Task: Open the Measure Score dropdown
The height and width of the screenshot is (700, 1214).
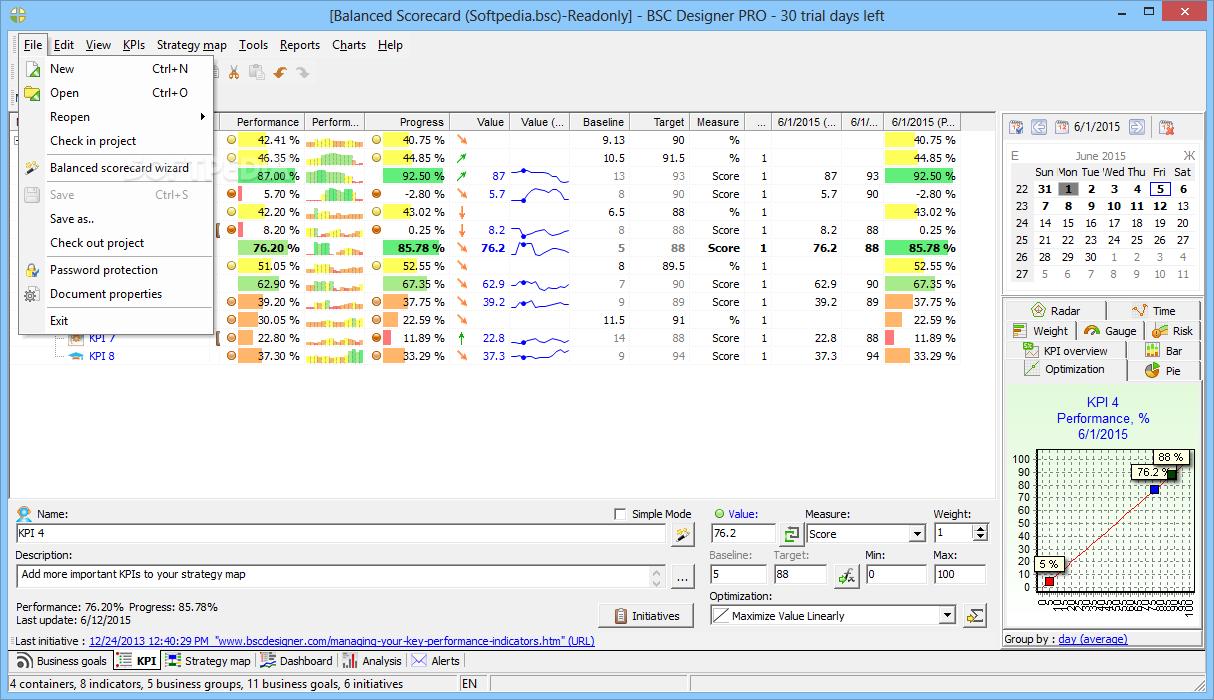Action: (x=917, y=534)
